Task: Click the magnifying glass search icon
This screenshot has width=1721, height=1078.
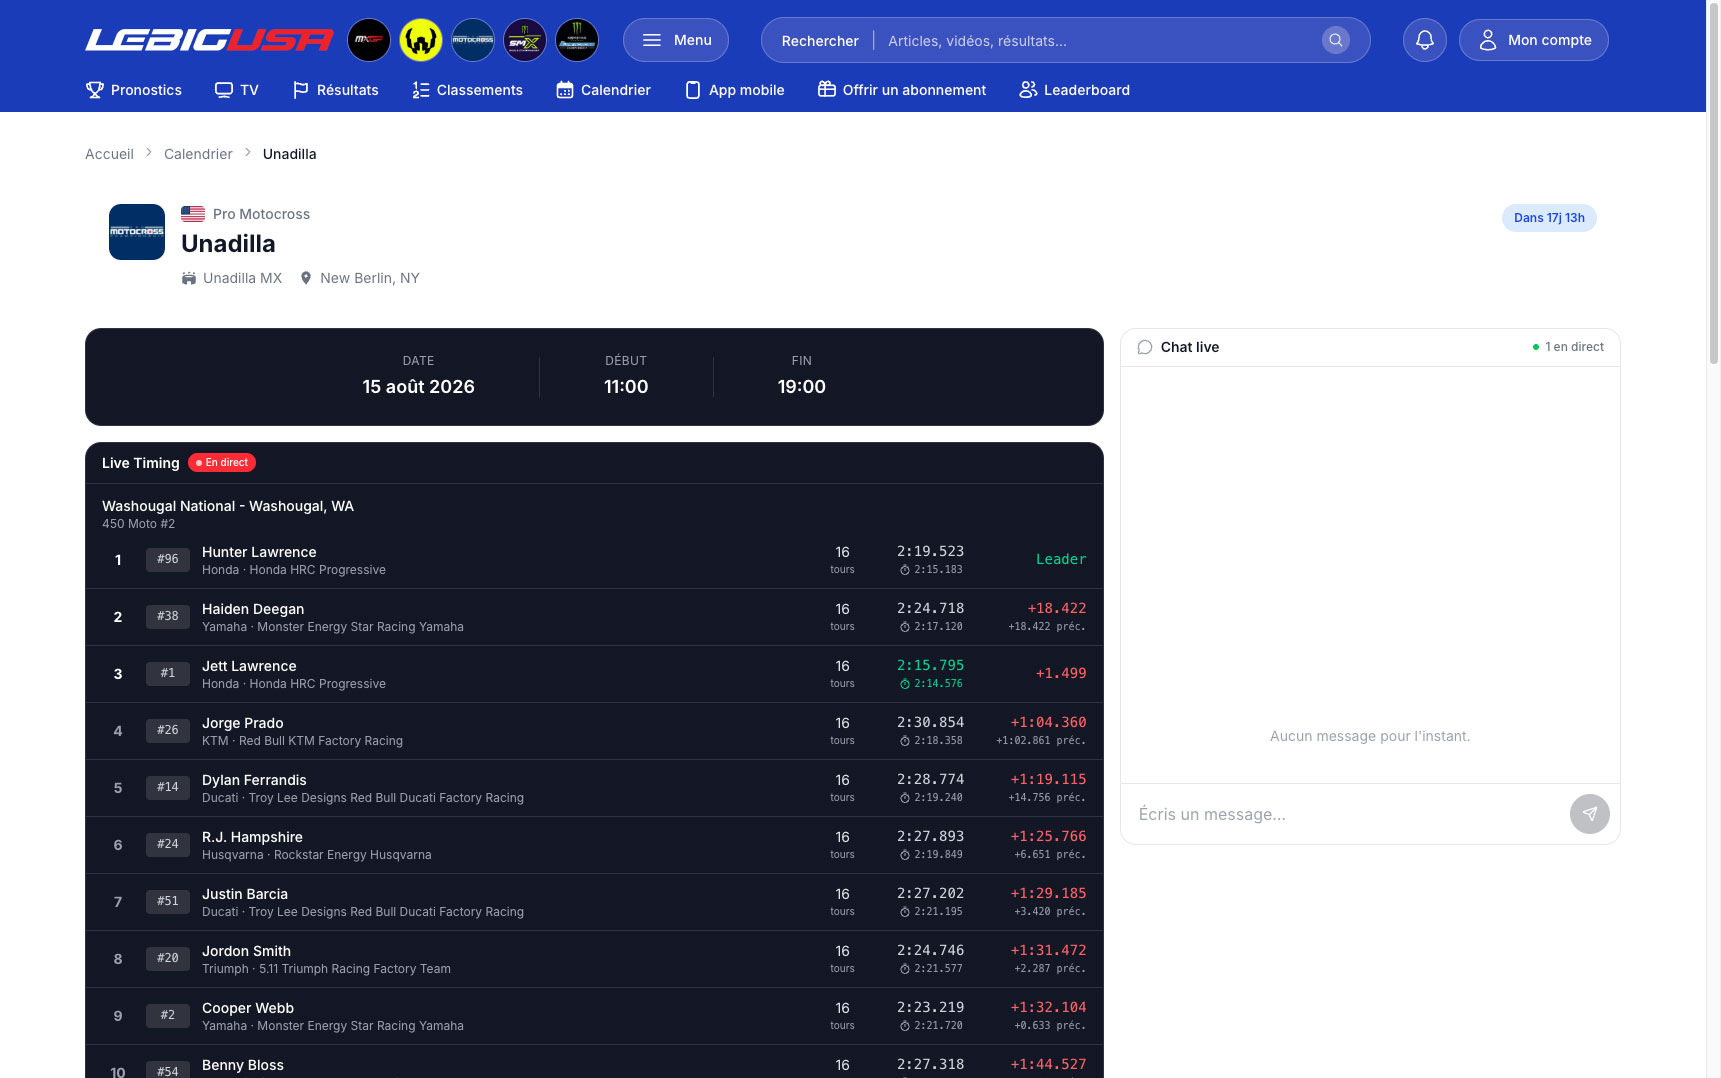Action: (1336, 40)
